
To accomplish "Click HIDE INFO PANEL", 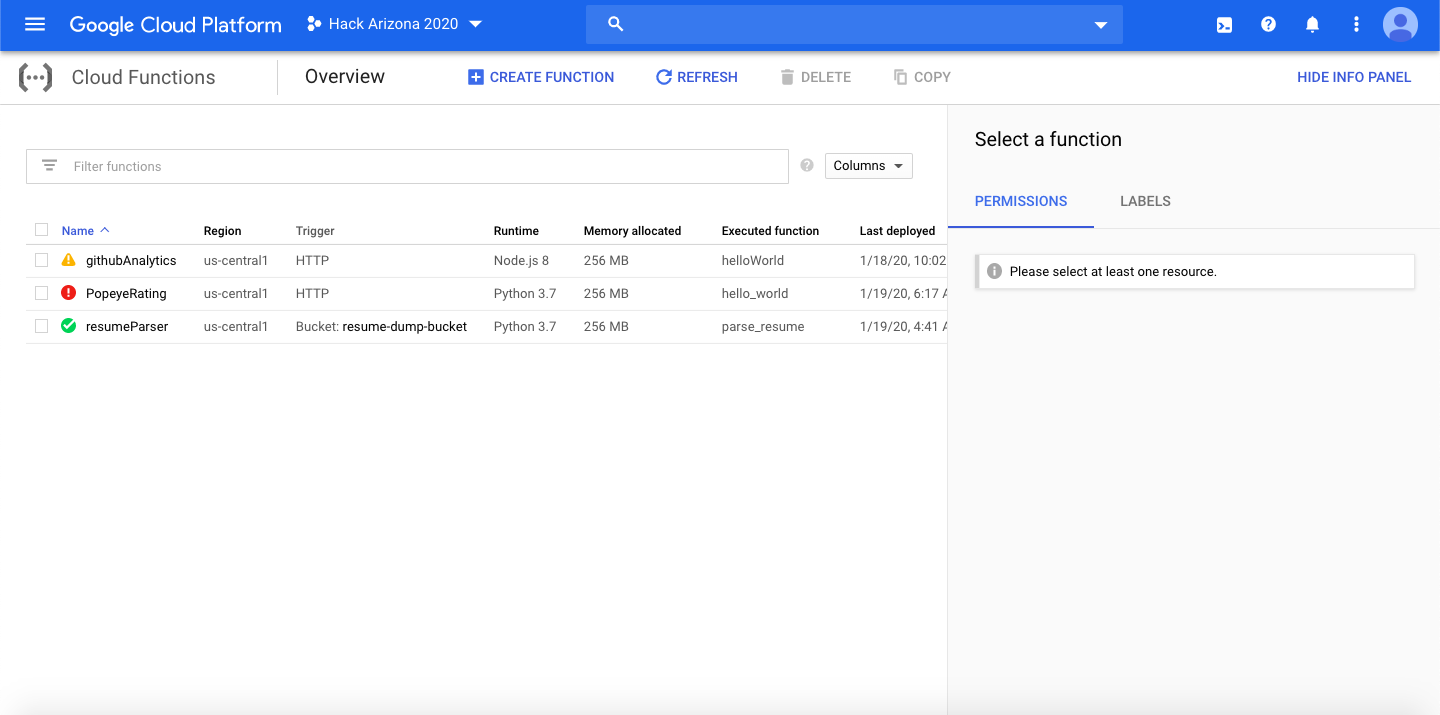I will click(1354, 77).
